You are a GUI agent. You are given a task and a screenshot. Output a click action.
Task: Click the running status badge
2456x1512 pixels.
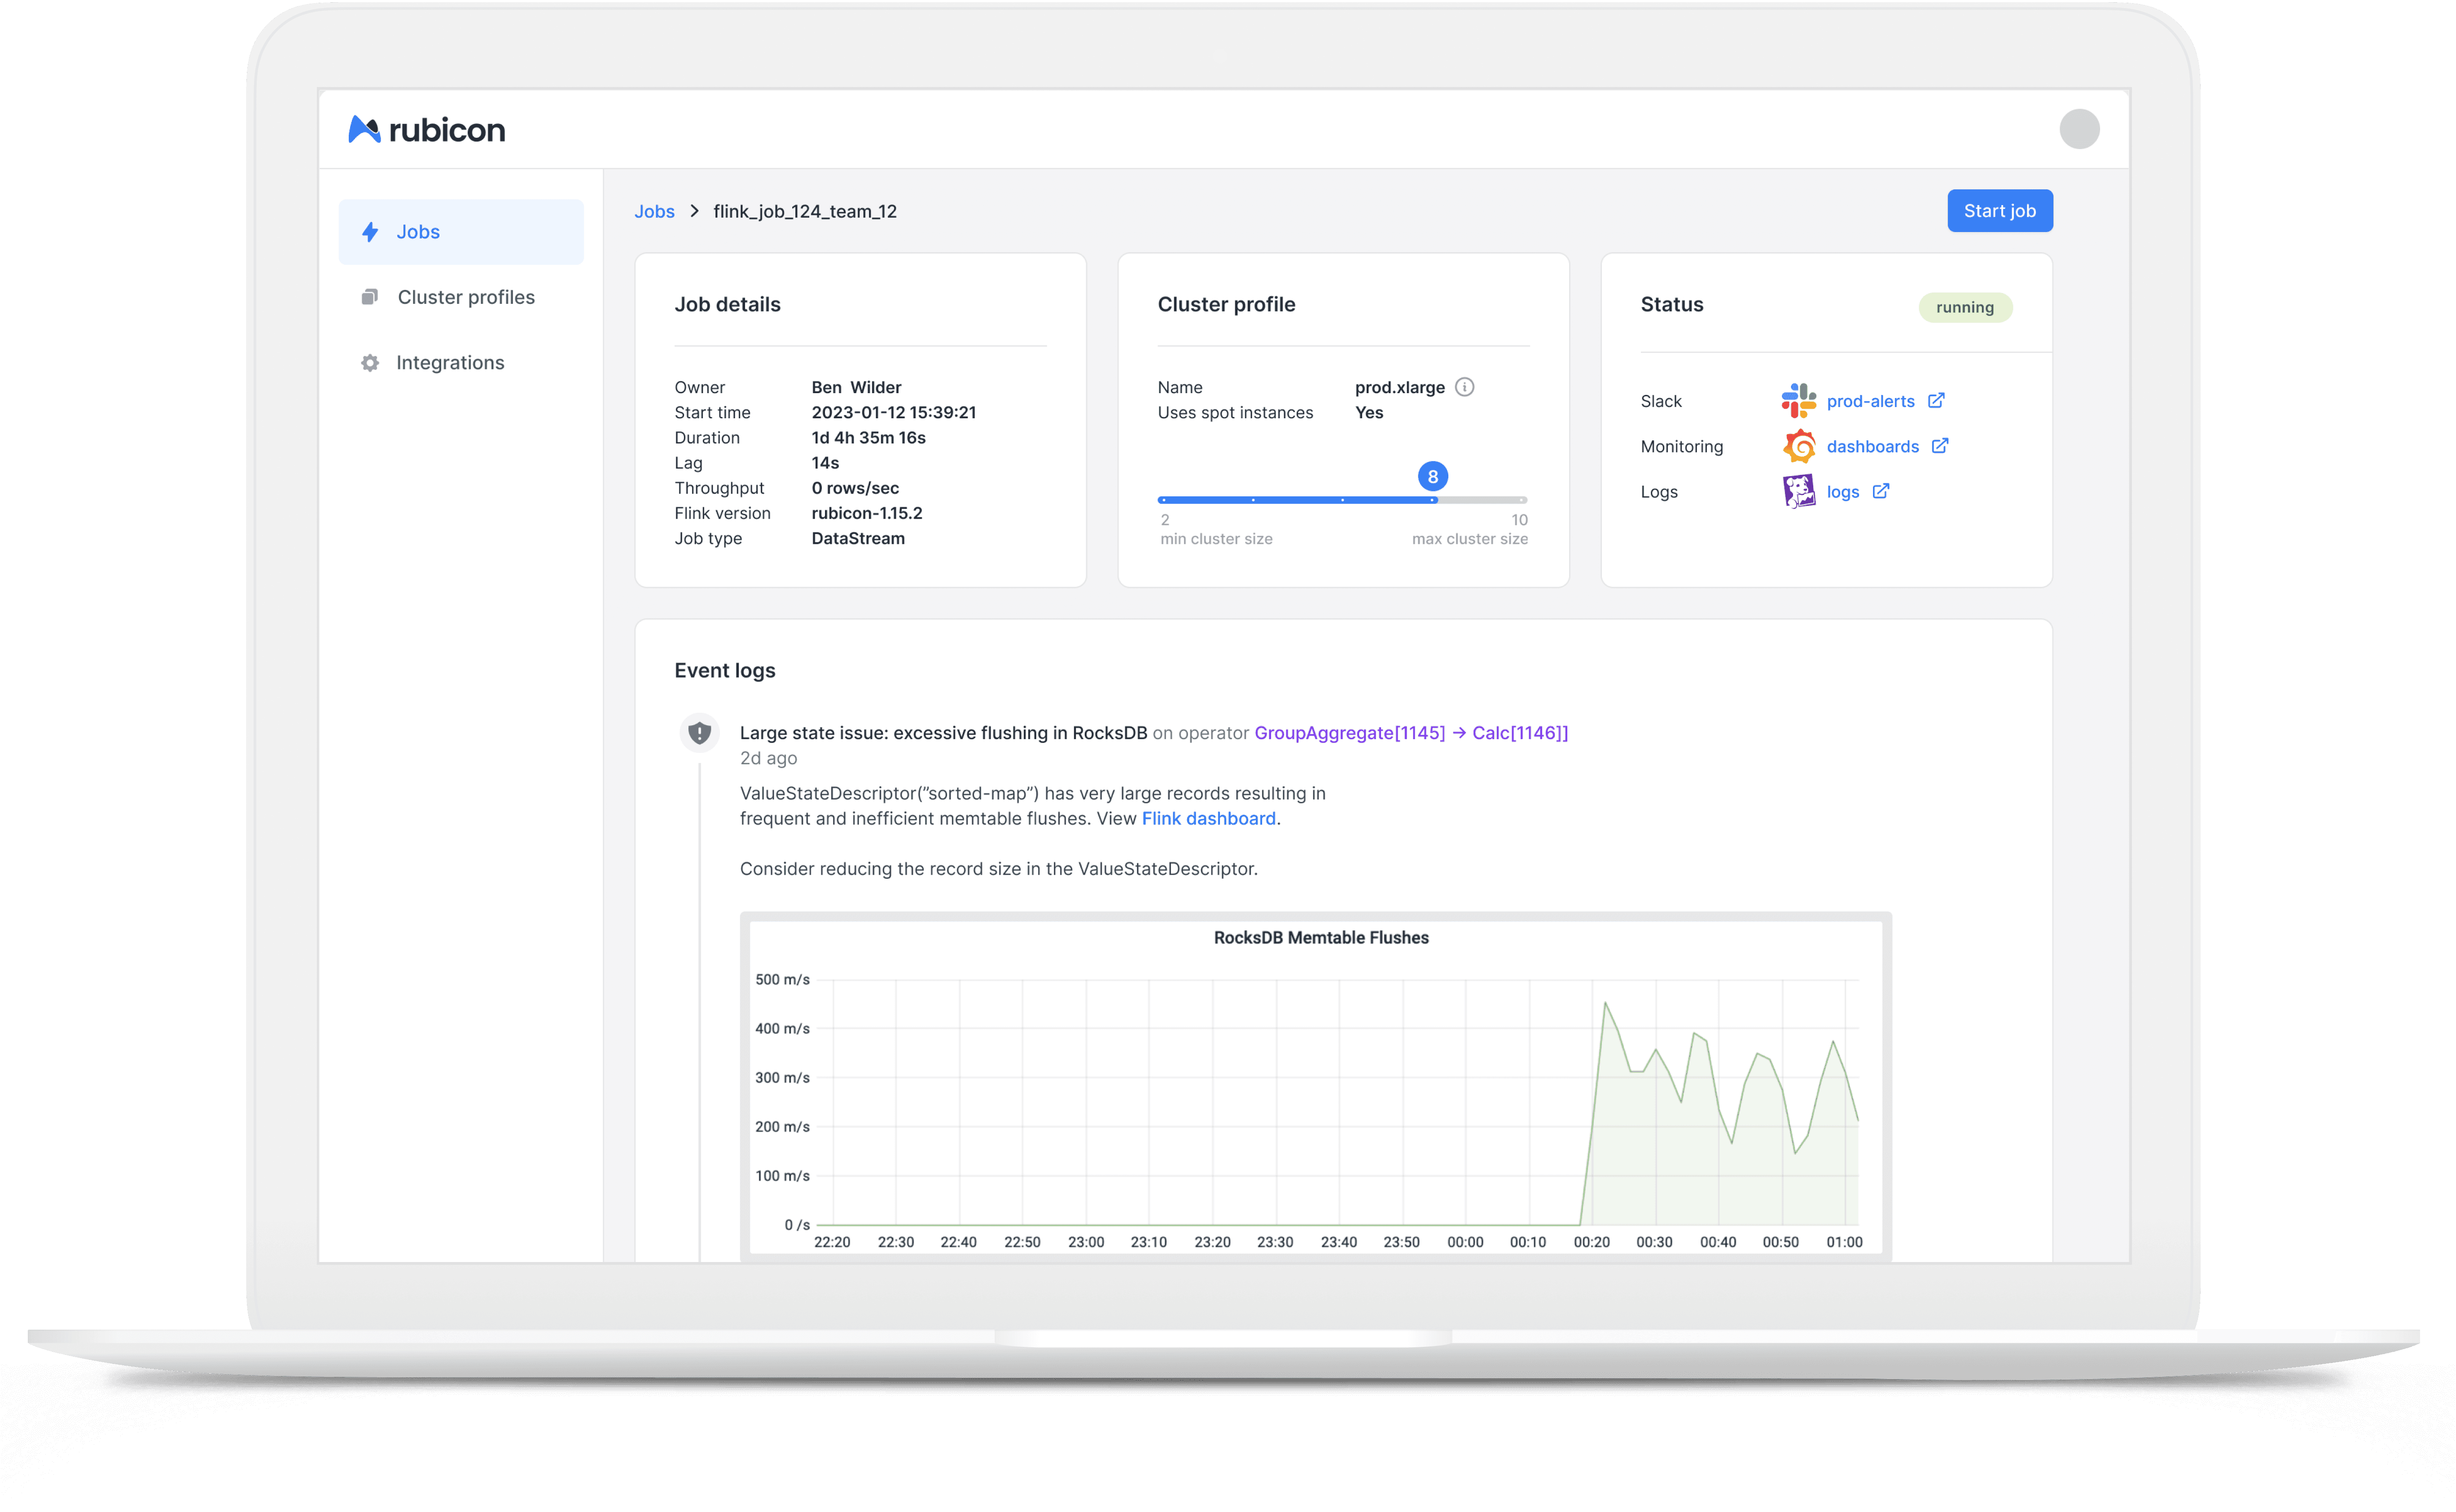[1964, 307]
